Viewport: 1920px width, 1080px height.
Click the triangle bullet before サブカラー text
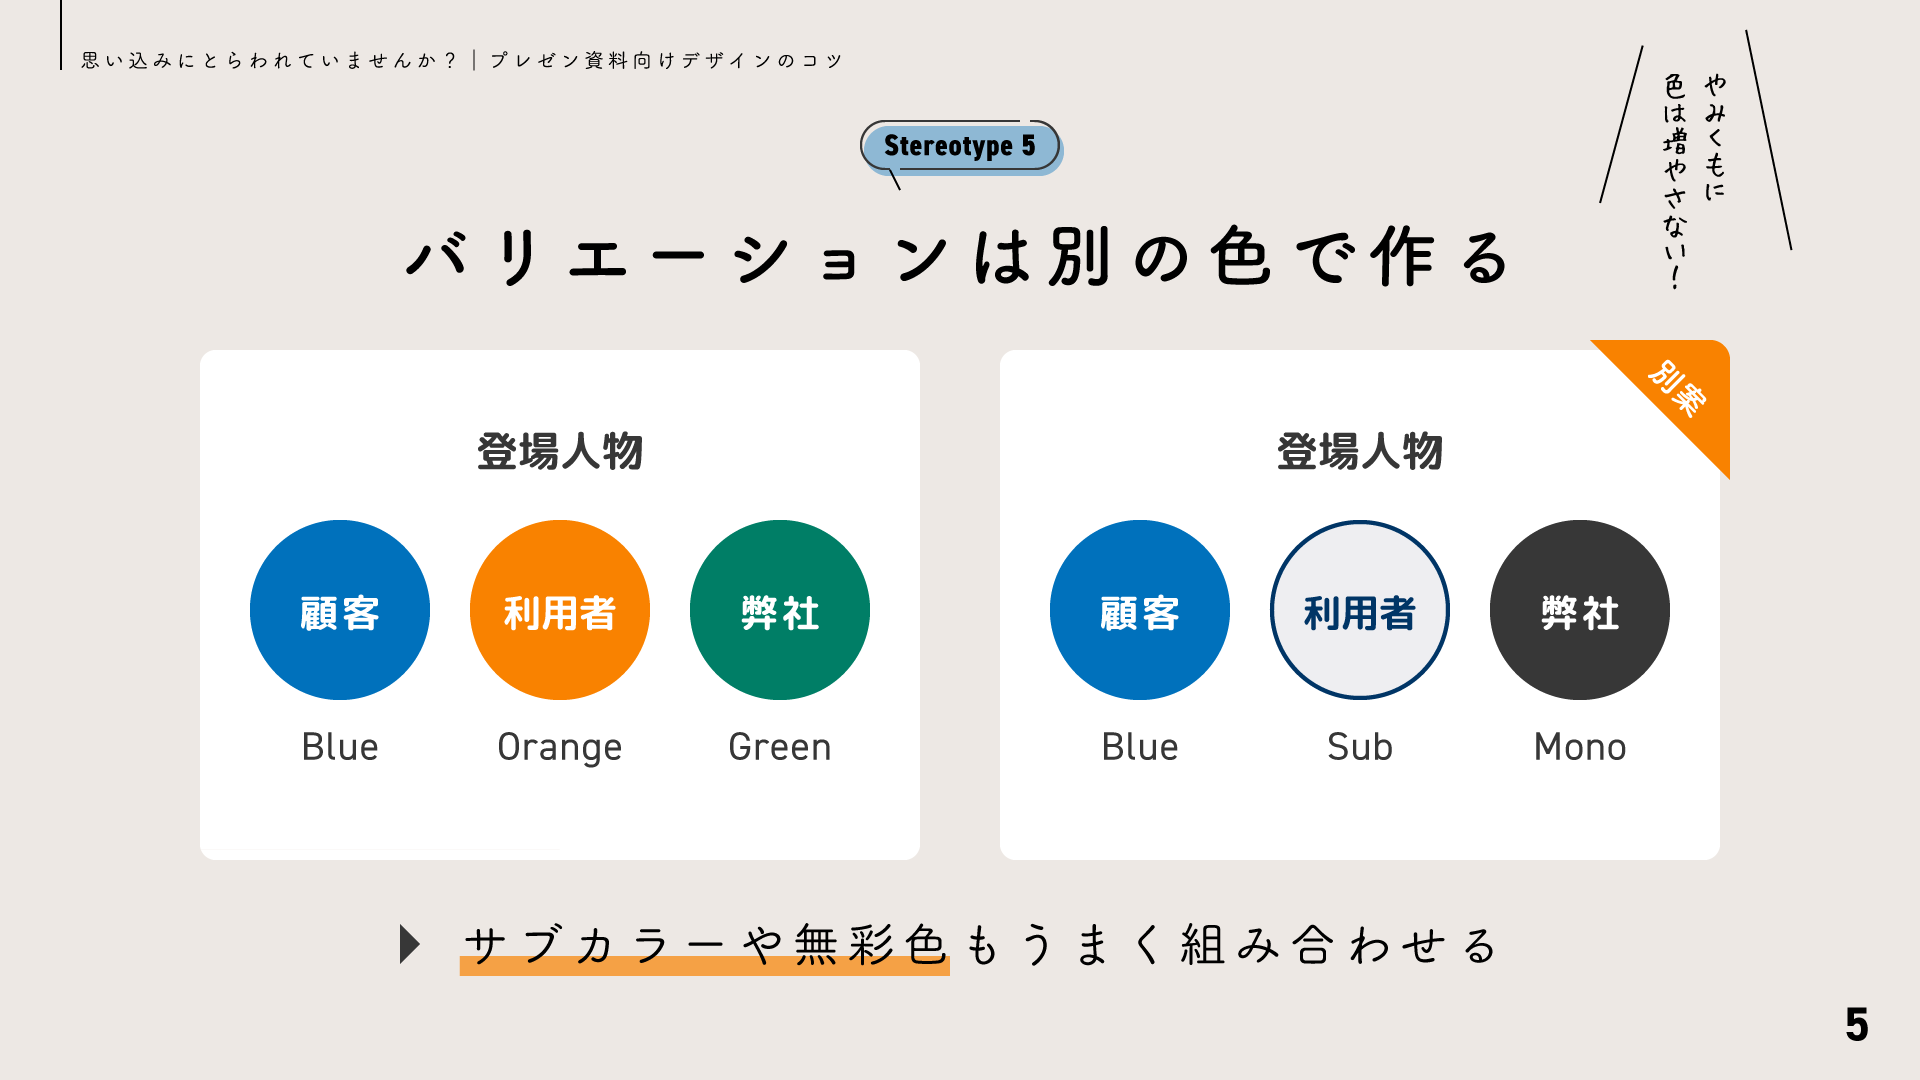coord(410,944)
